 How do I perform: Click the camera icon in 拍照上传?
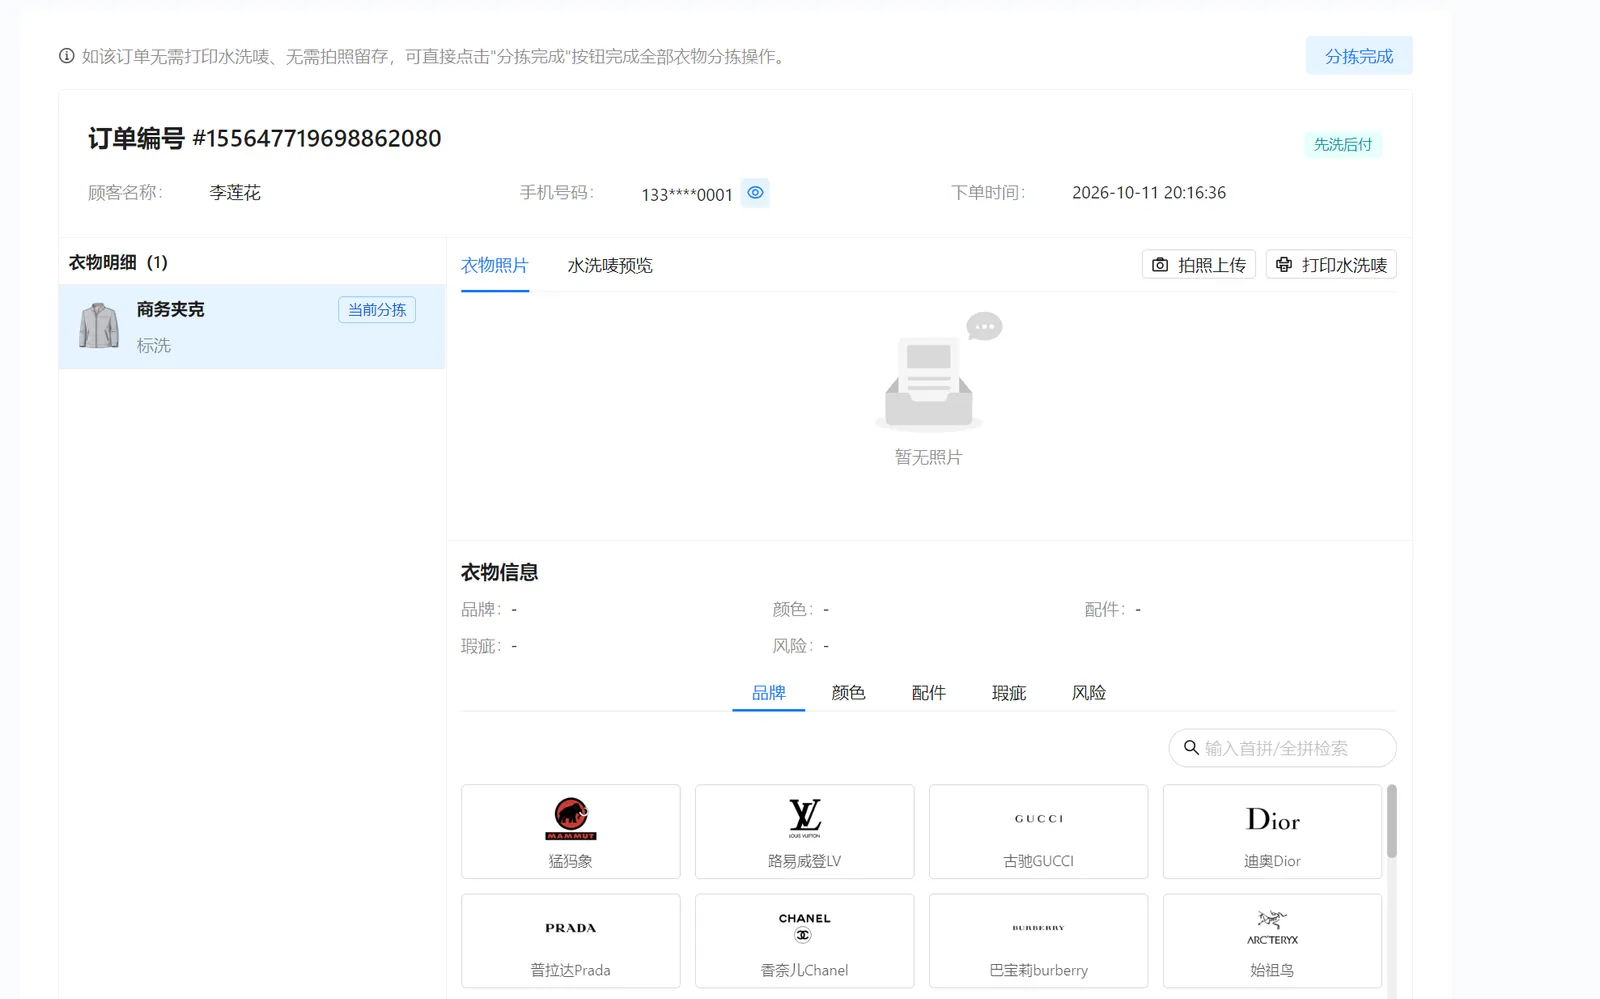(x=1160, y=265)
